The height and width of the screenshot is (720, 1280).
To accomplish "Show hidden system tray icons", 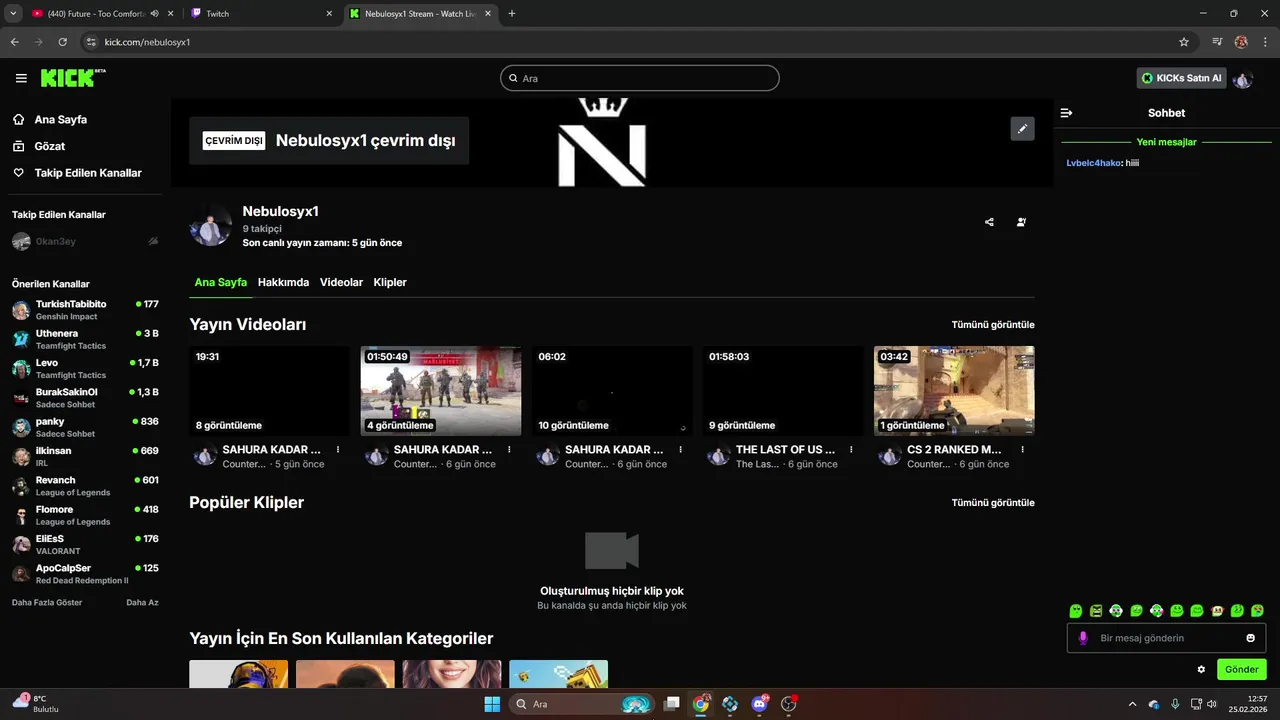I will 1132,704.
